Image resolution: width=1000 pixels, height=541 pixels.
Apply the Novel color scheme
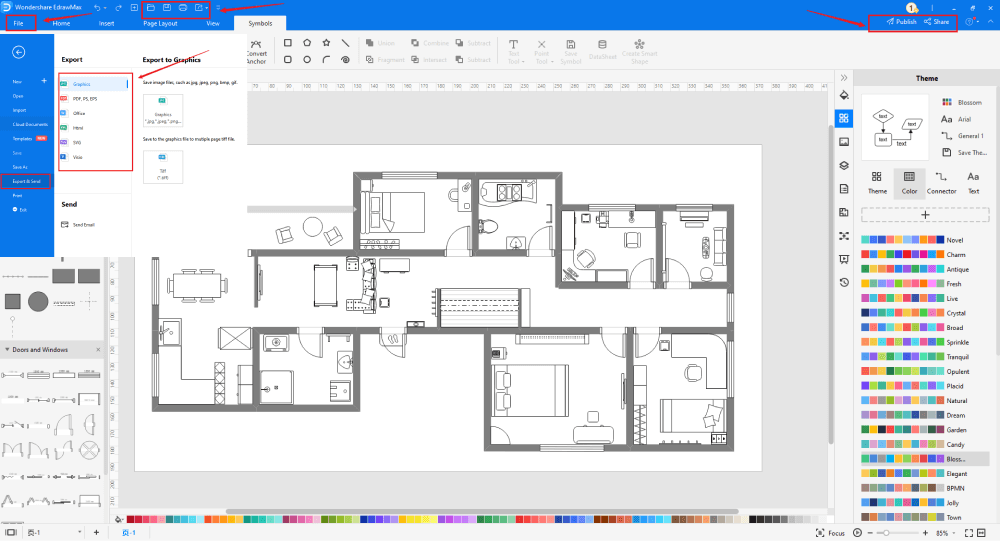tap(913, 240)
